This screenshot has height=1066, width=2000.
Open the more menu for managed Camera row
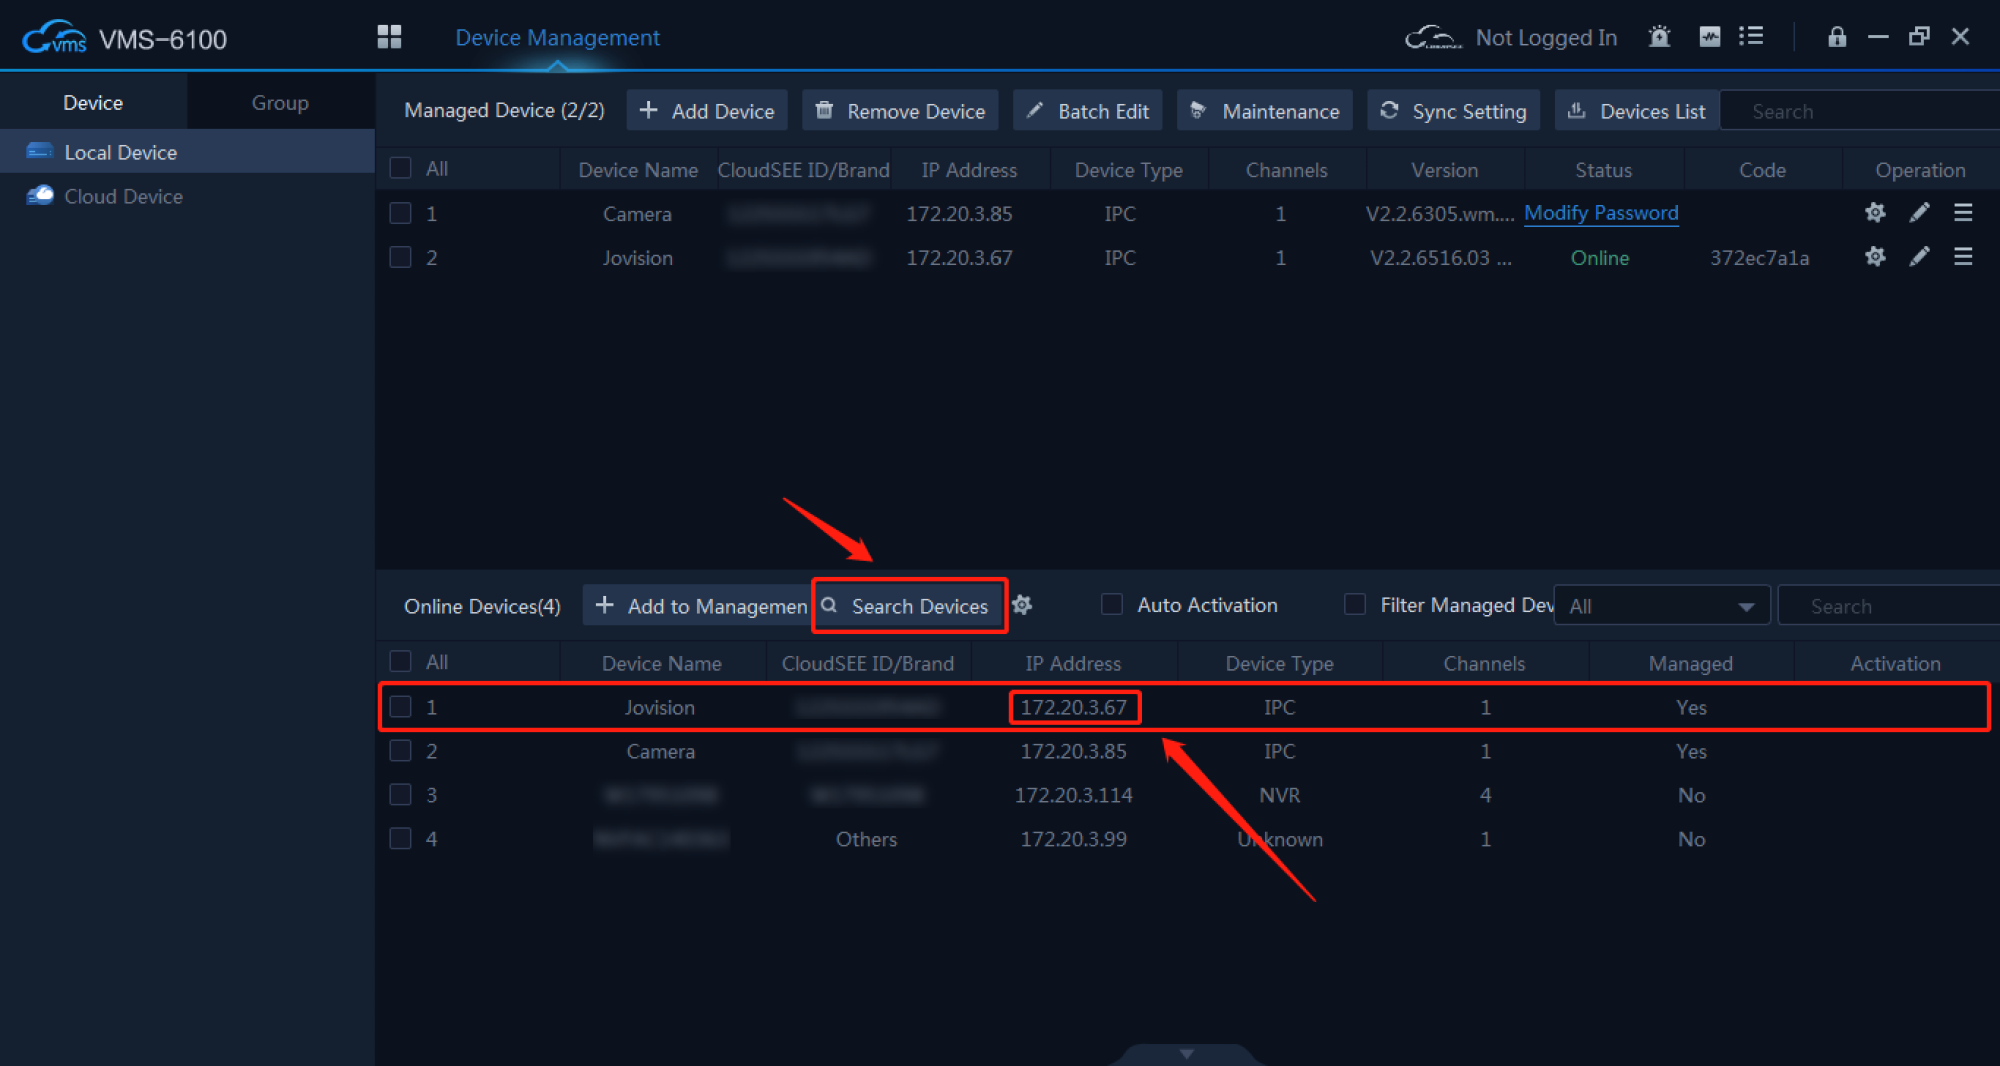pos(1963,213)
